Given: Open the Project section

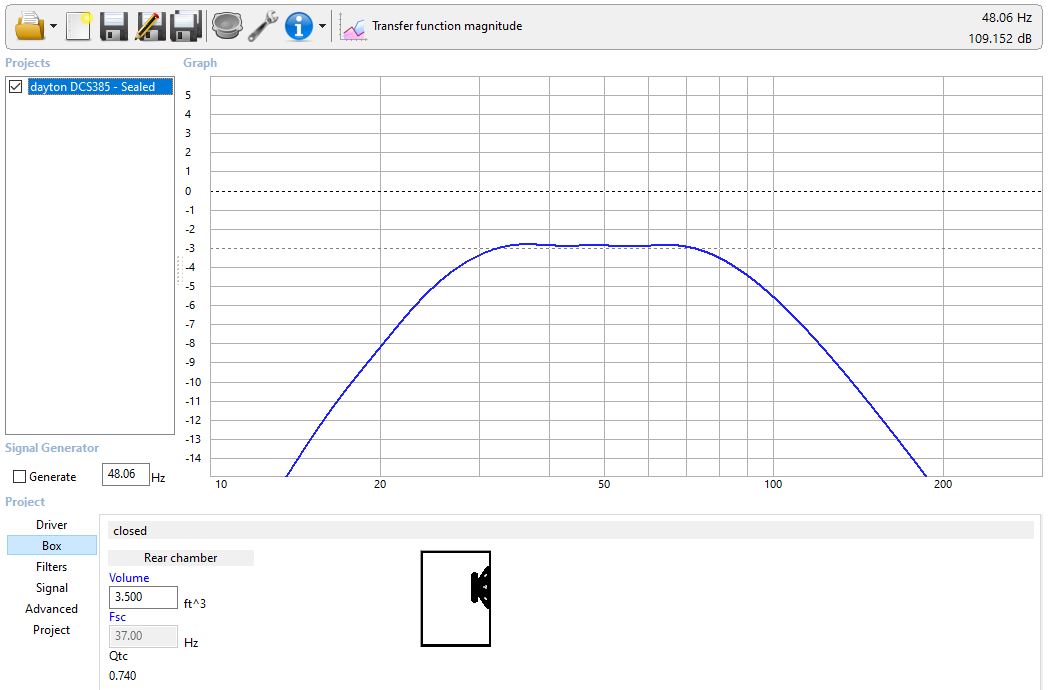Looking at the screenshot, I should [51, 630].
